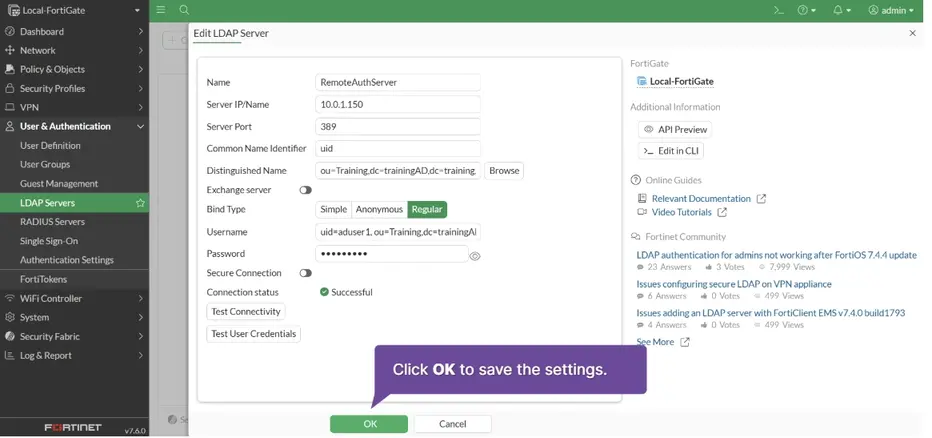Click the Name input field
The width and height of the screenshot is (932, 438).
click(398, 82)
